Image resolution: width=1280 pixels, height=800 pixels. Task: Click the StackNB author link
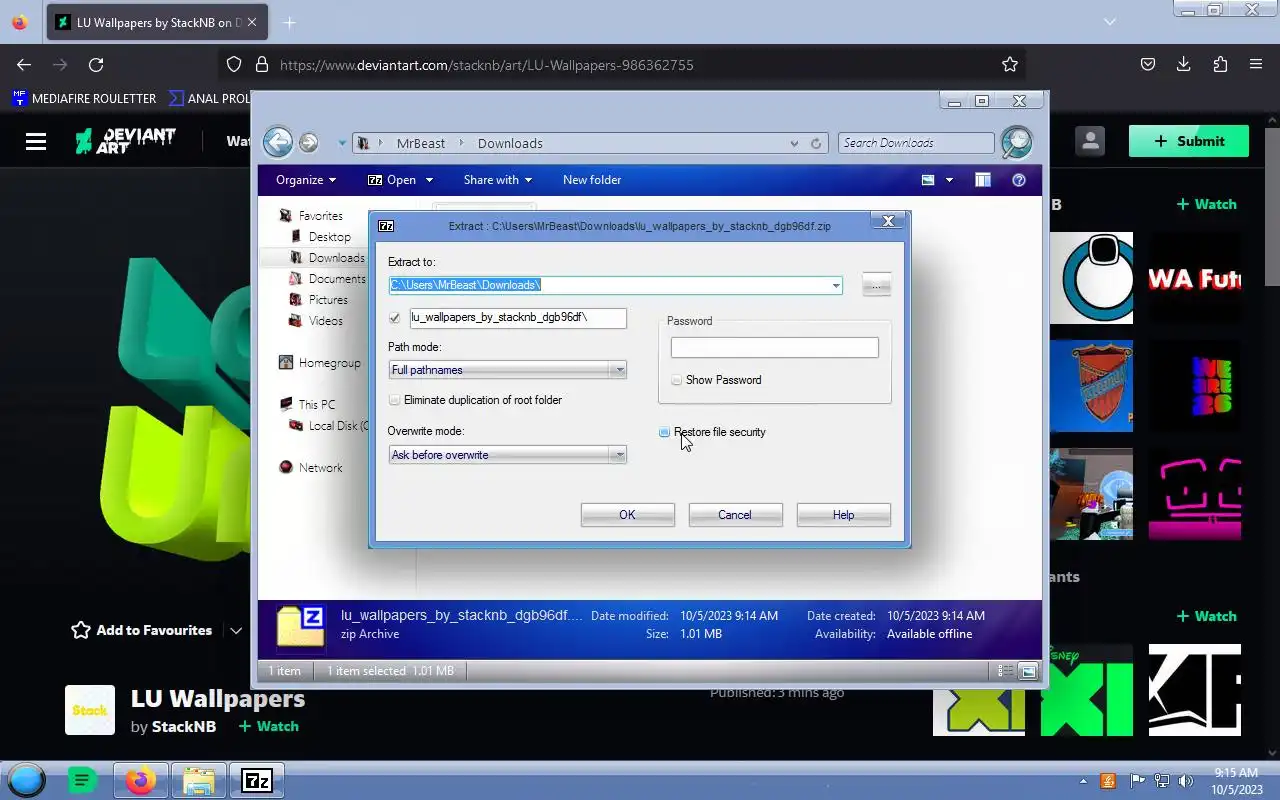click(184, 726)
